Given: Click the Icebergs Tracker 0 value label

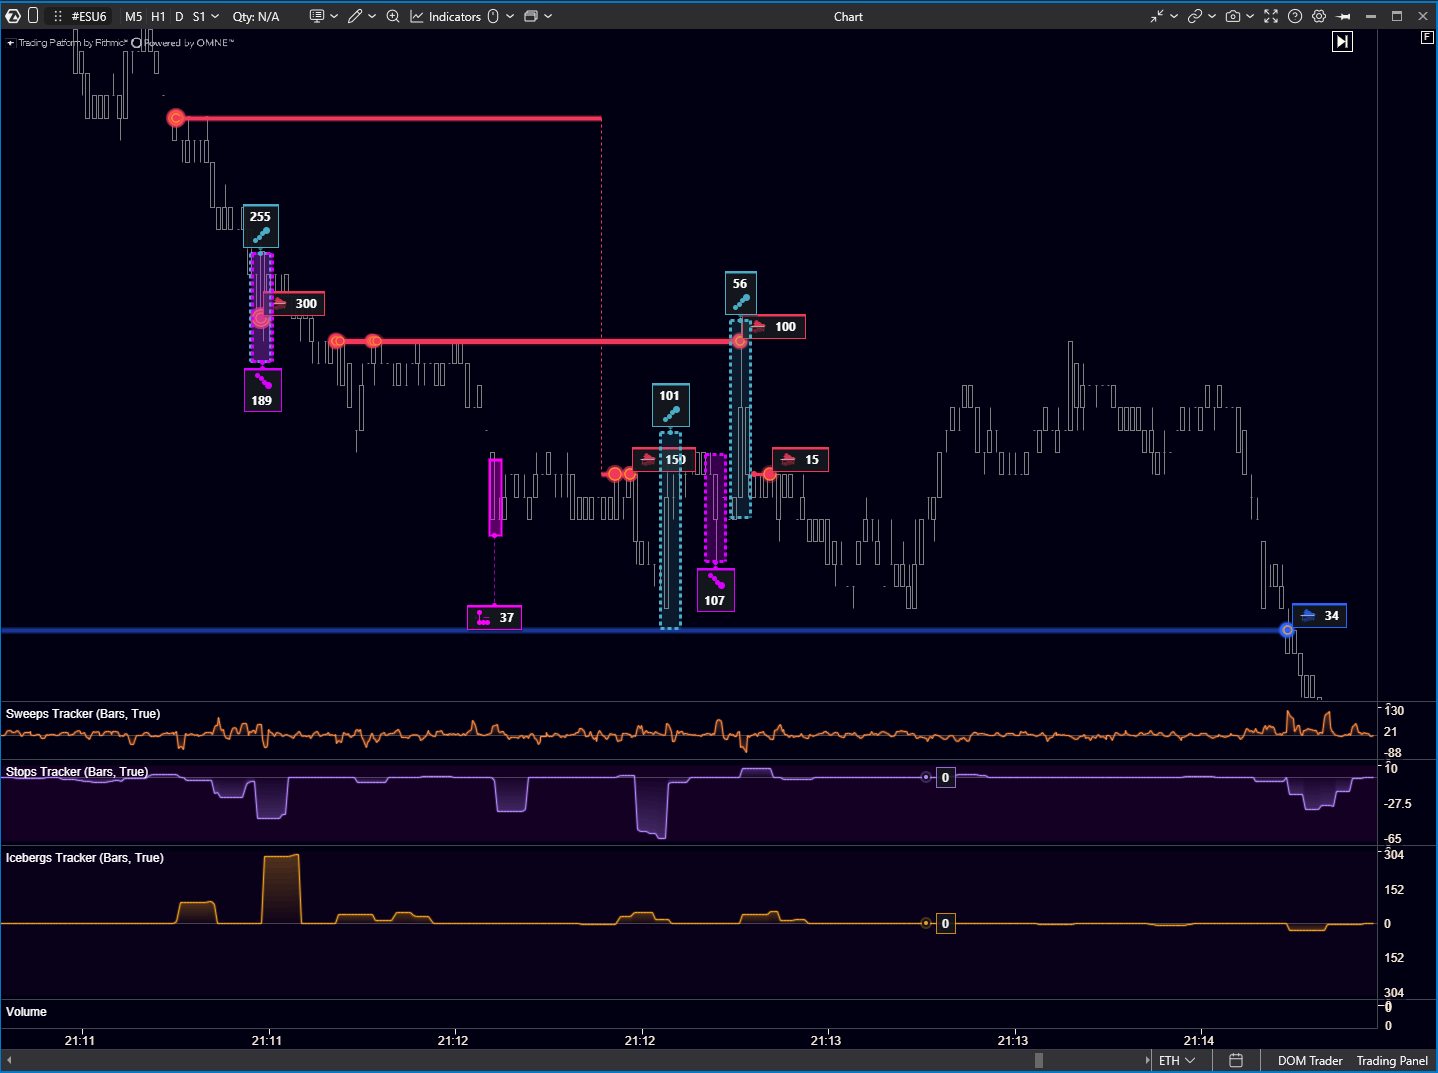Looking at the screenshot, I should point(945,923).
